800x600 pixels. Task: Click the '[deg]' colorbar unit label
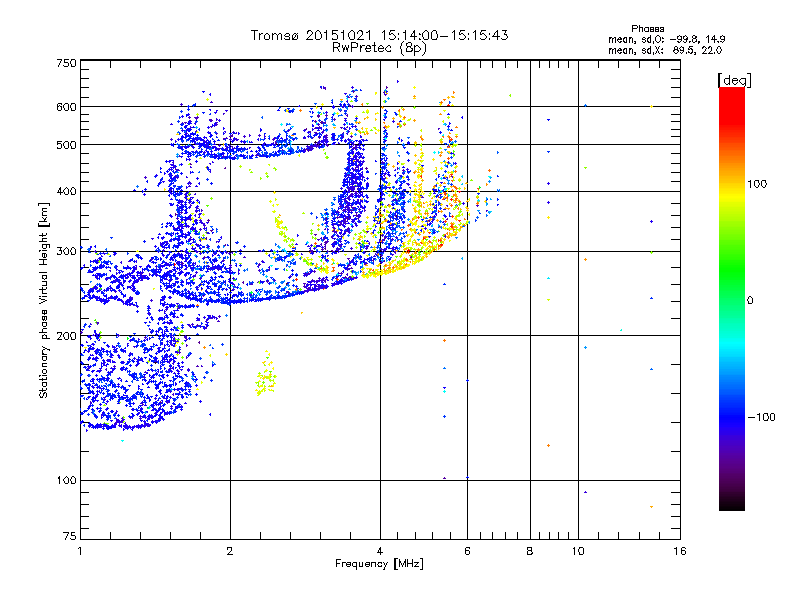click(734, 80)
